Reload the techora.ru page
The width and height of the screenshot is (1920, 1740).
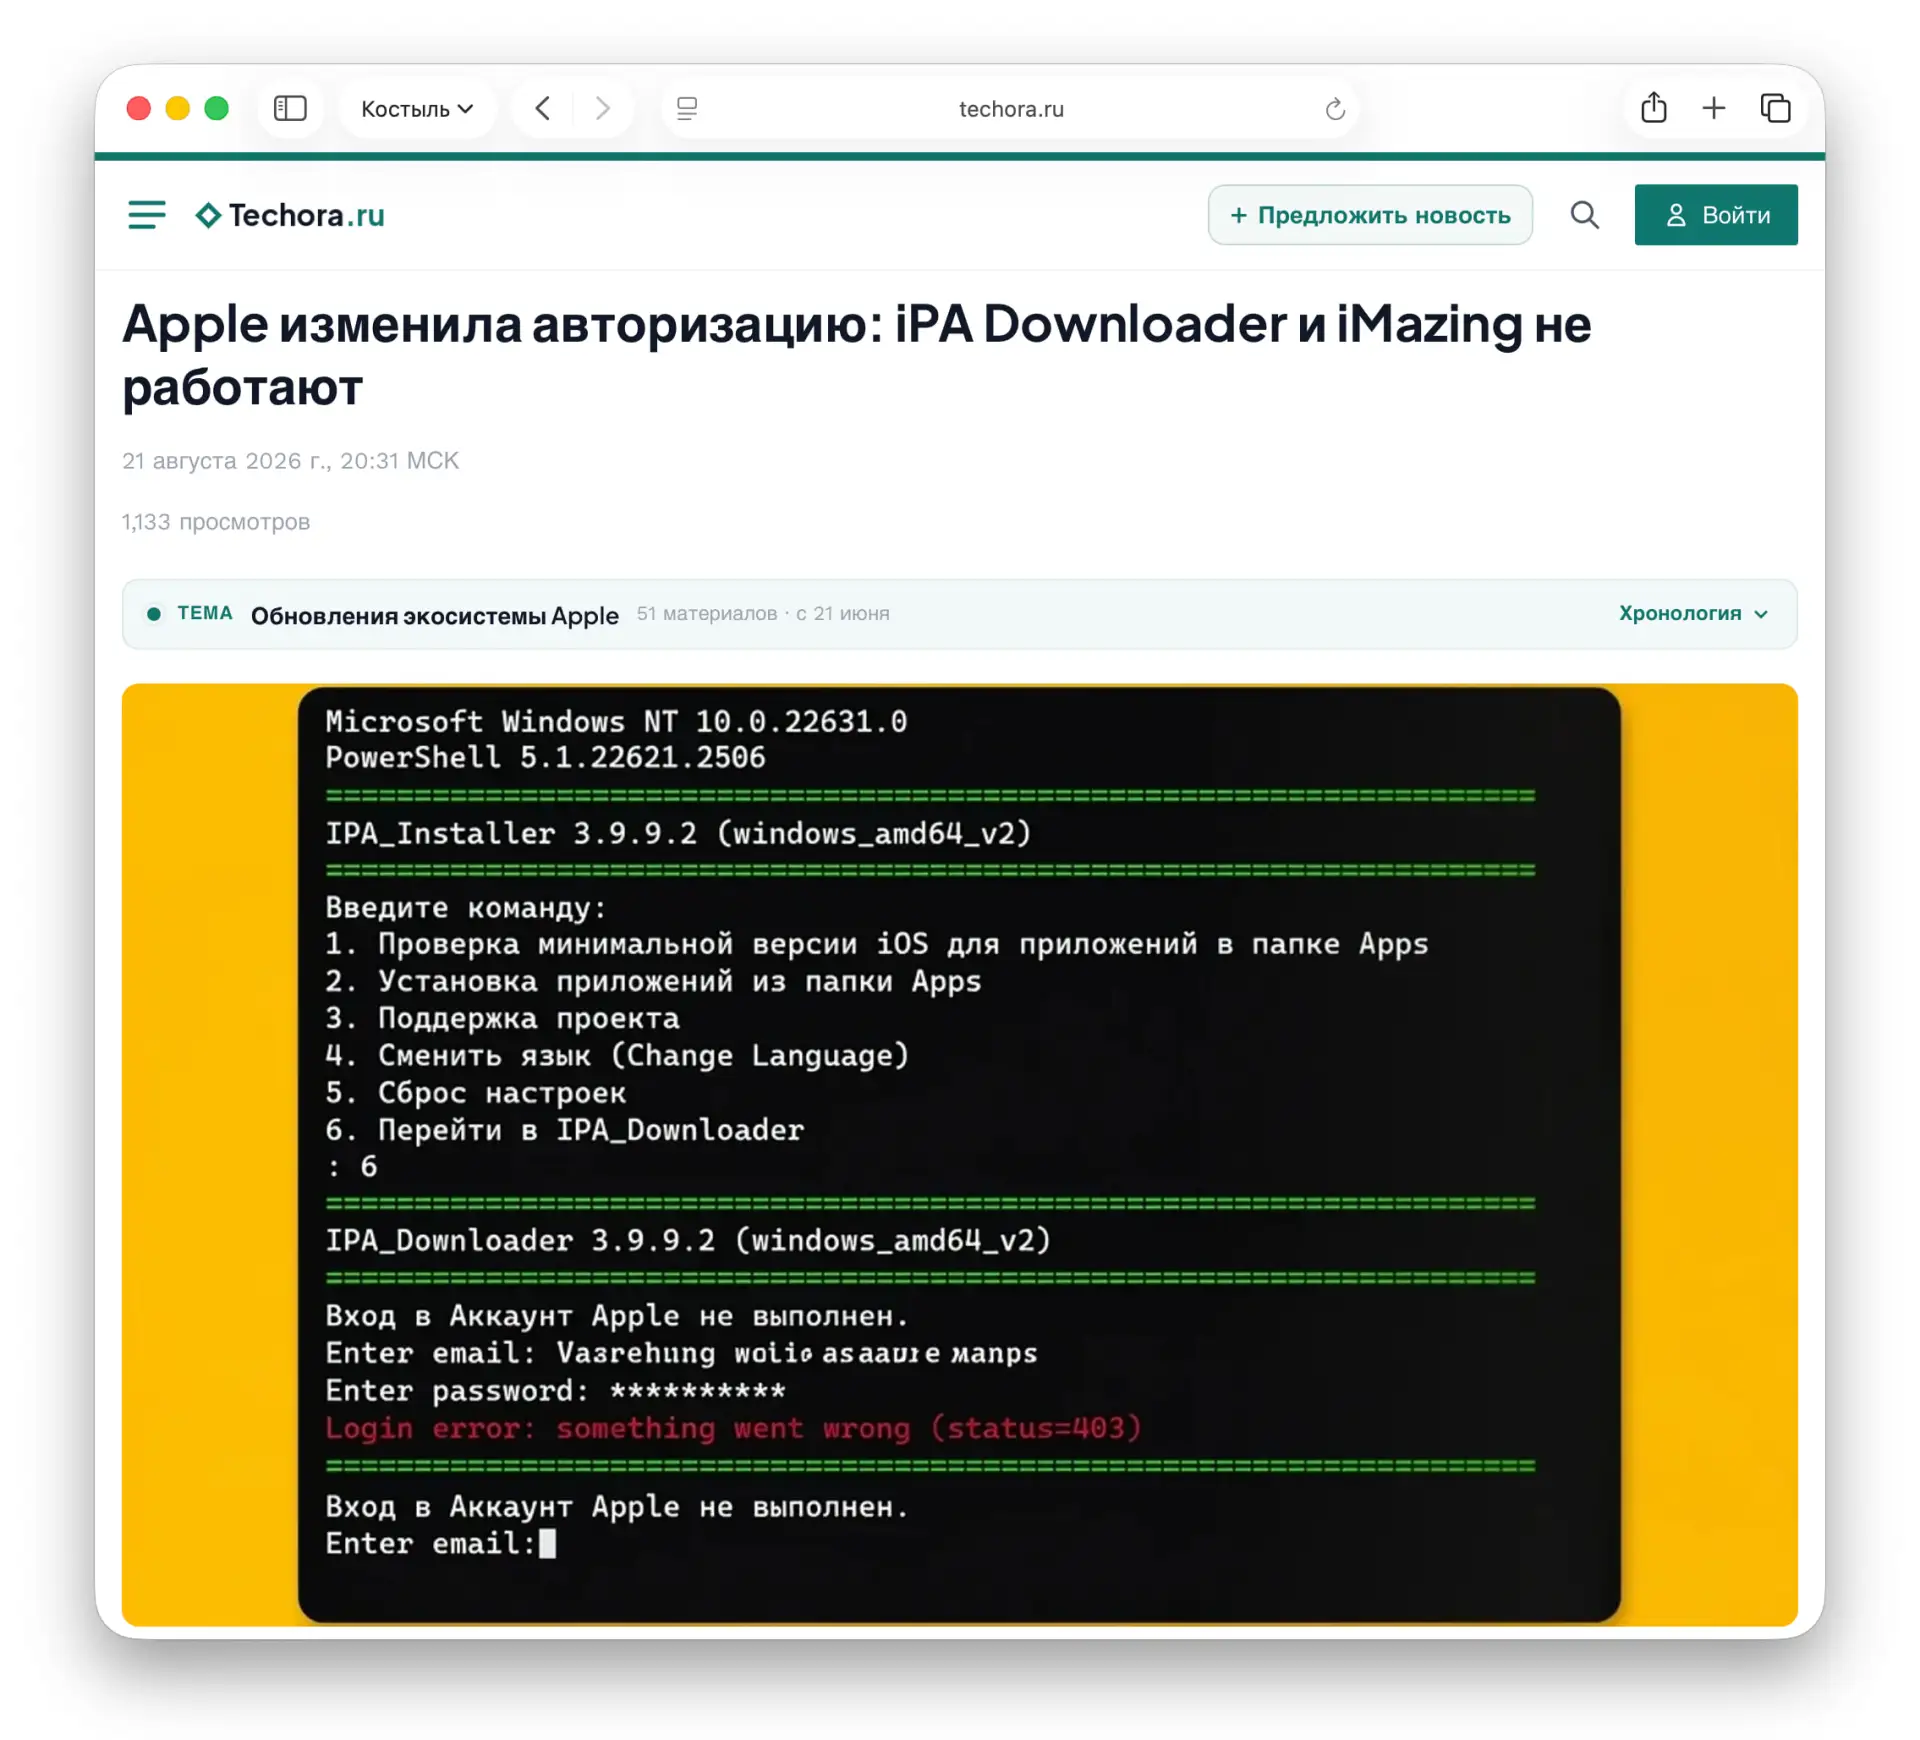[x=1335, y=108]
